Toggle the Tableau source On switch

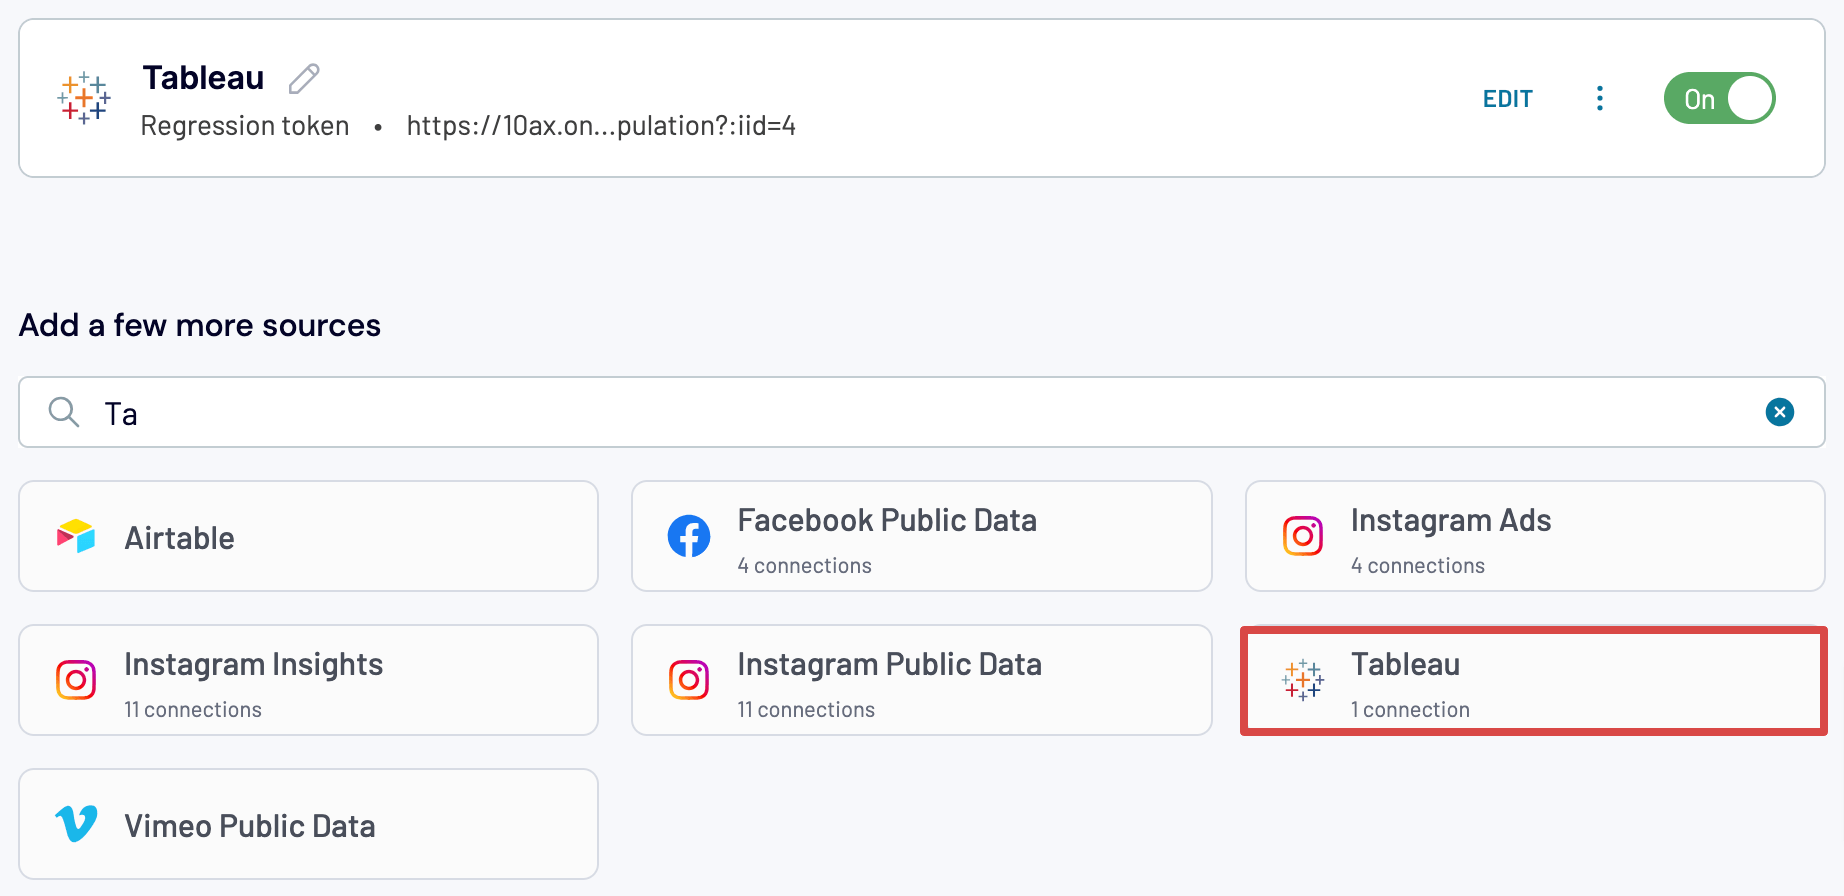click(x=1719, y=98)
